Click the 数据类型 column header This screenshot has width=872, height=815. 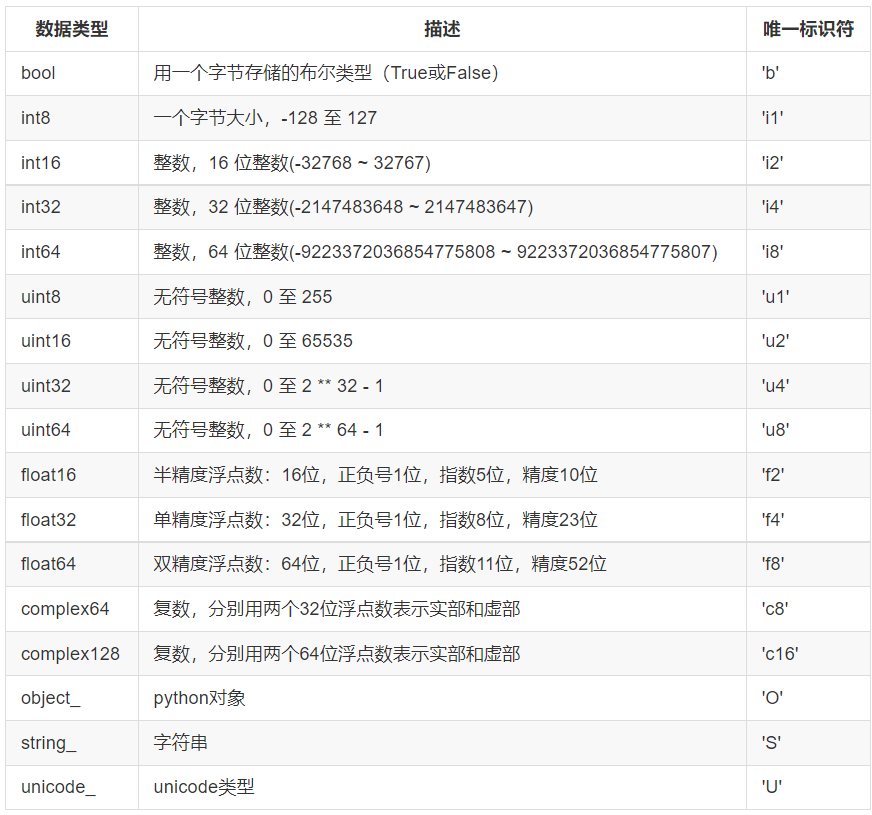click(x=63, y=30)
